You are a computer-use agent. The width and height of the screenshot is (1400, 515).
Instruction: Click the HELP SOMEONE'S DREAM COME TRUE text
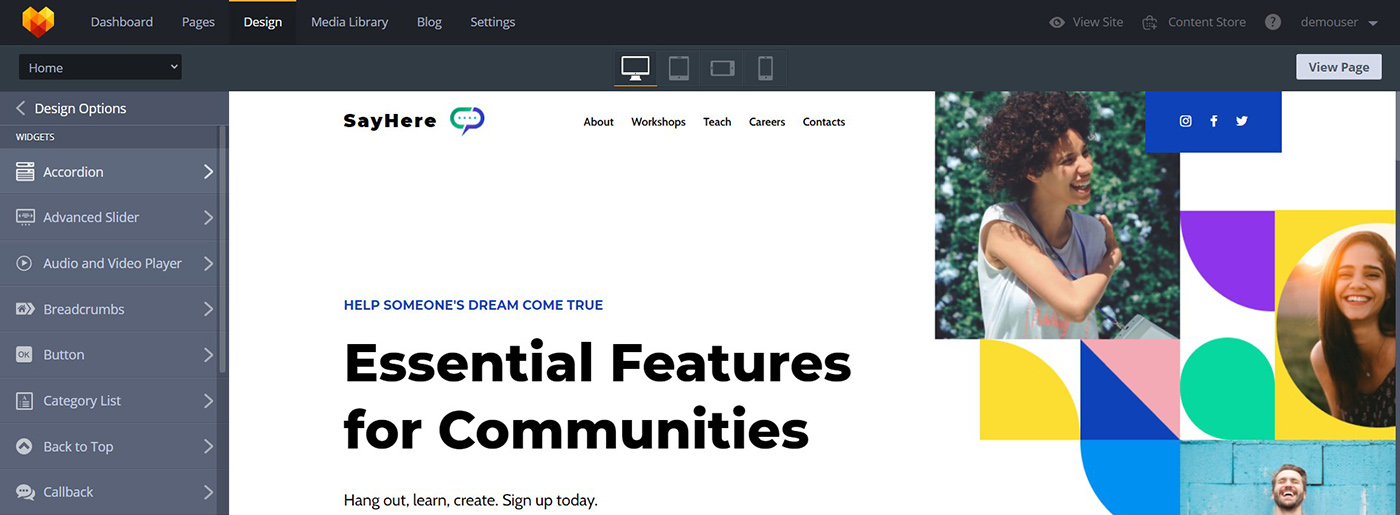pyautogui.click(x=473, y=305)
